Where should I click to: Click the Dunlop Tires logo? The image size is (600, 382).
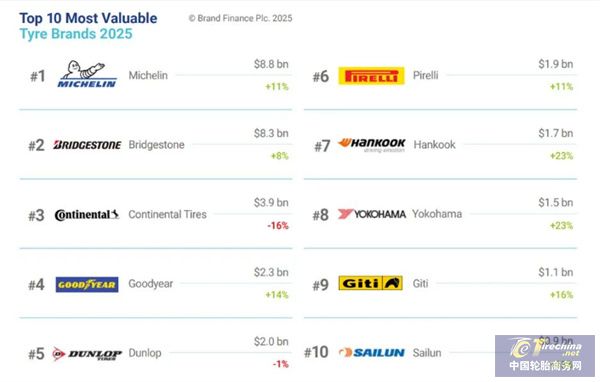click(x=87, y=354)
